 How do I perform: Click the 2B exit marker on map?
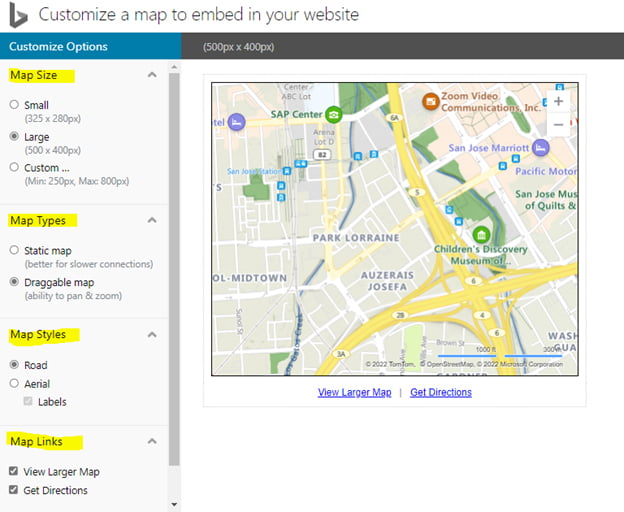pos(400,315)
